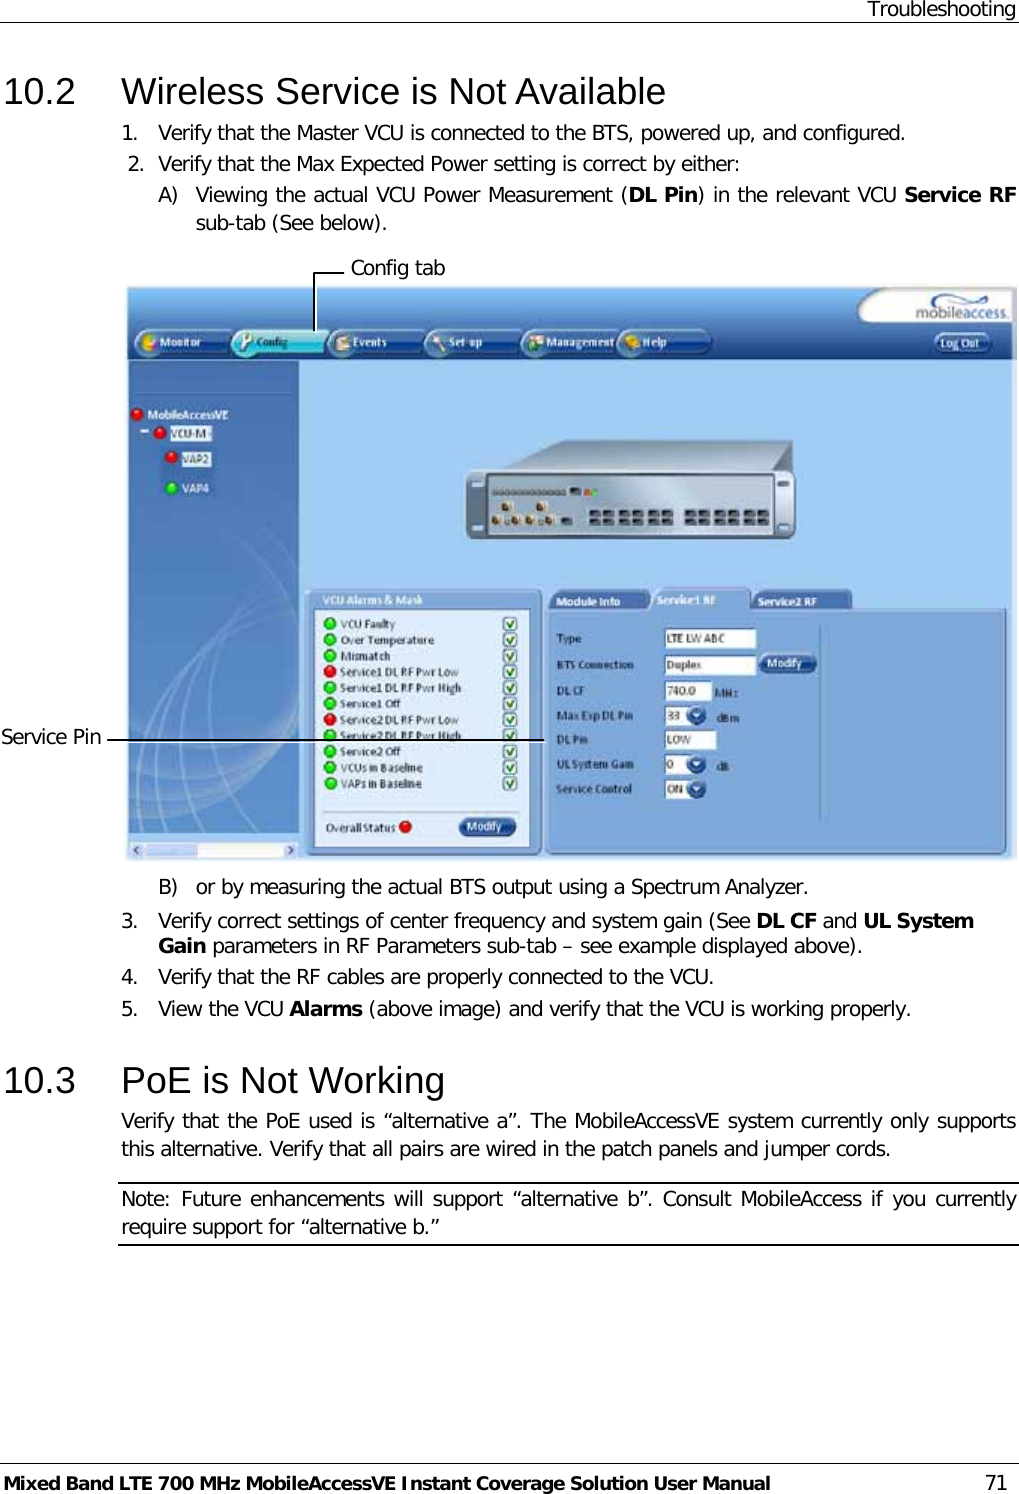Select VAP2 in the tree
The width and height of the screenshot is (1019, 1494).
tap(196, 458)
